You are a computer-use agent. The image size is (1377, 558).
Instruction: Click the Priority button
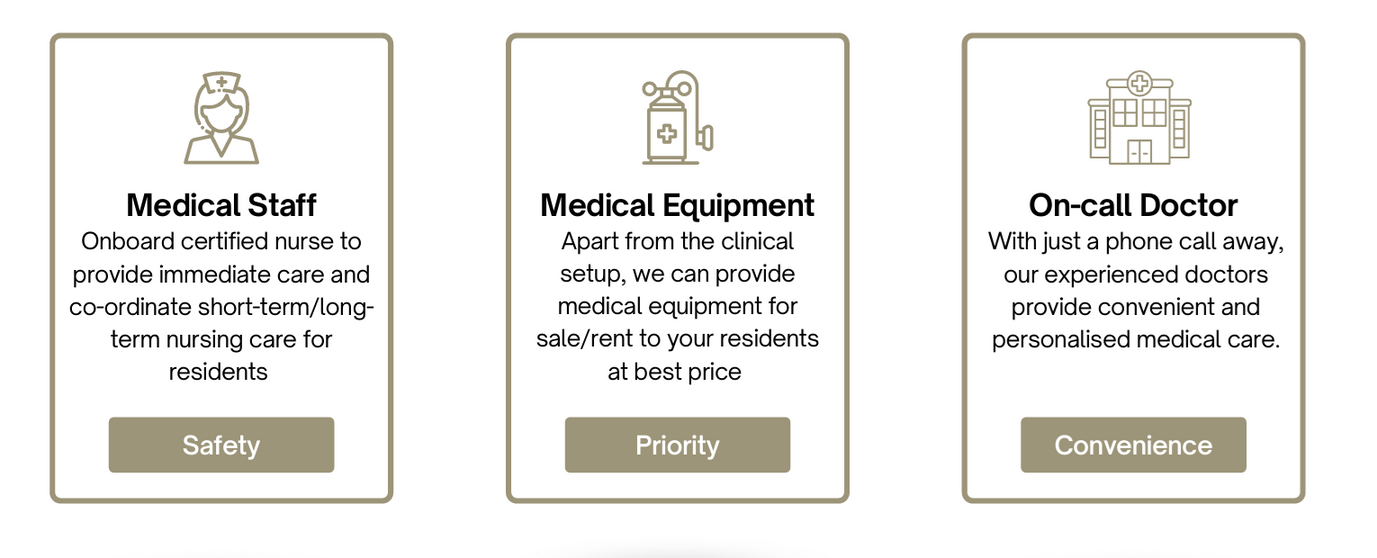[x=677, y=445]
